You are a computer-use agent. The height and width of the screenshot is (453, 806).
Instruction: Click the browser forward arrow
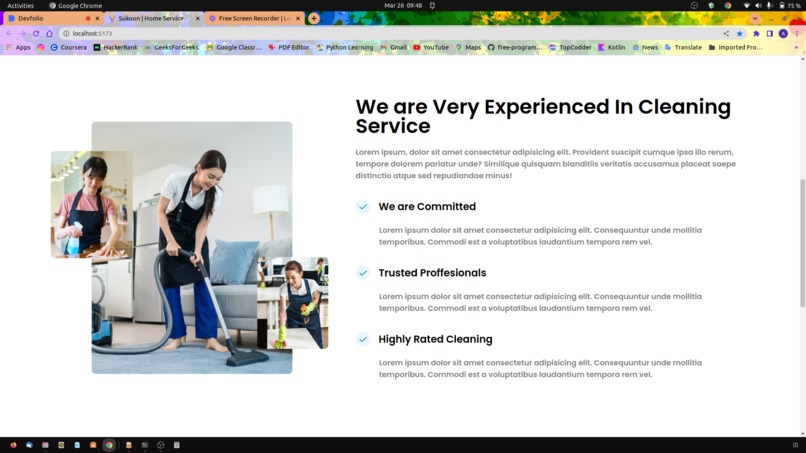[23, 33]
